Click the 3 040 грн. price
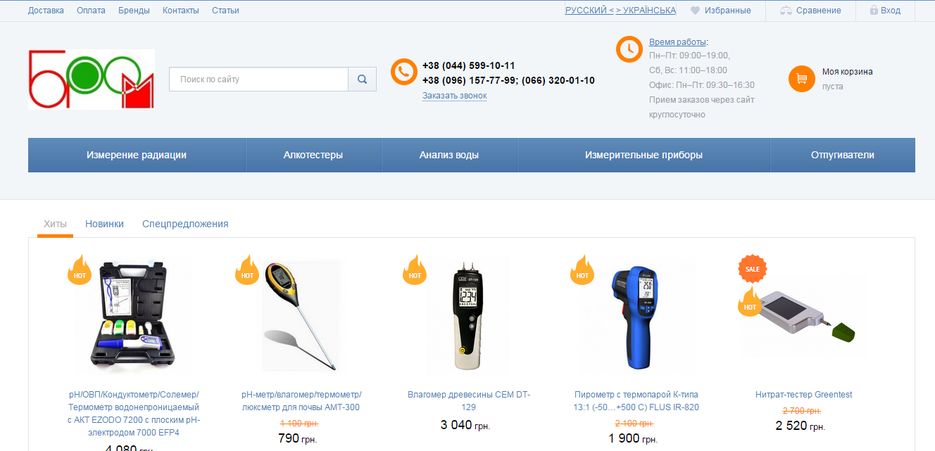The image size is (935, 451). tap(465, 425)
